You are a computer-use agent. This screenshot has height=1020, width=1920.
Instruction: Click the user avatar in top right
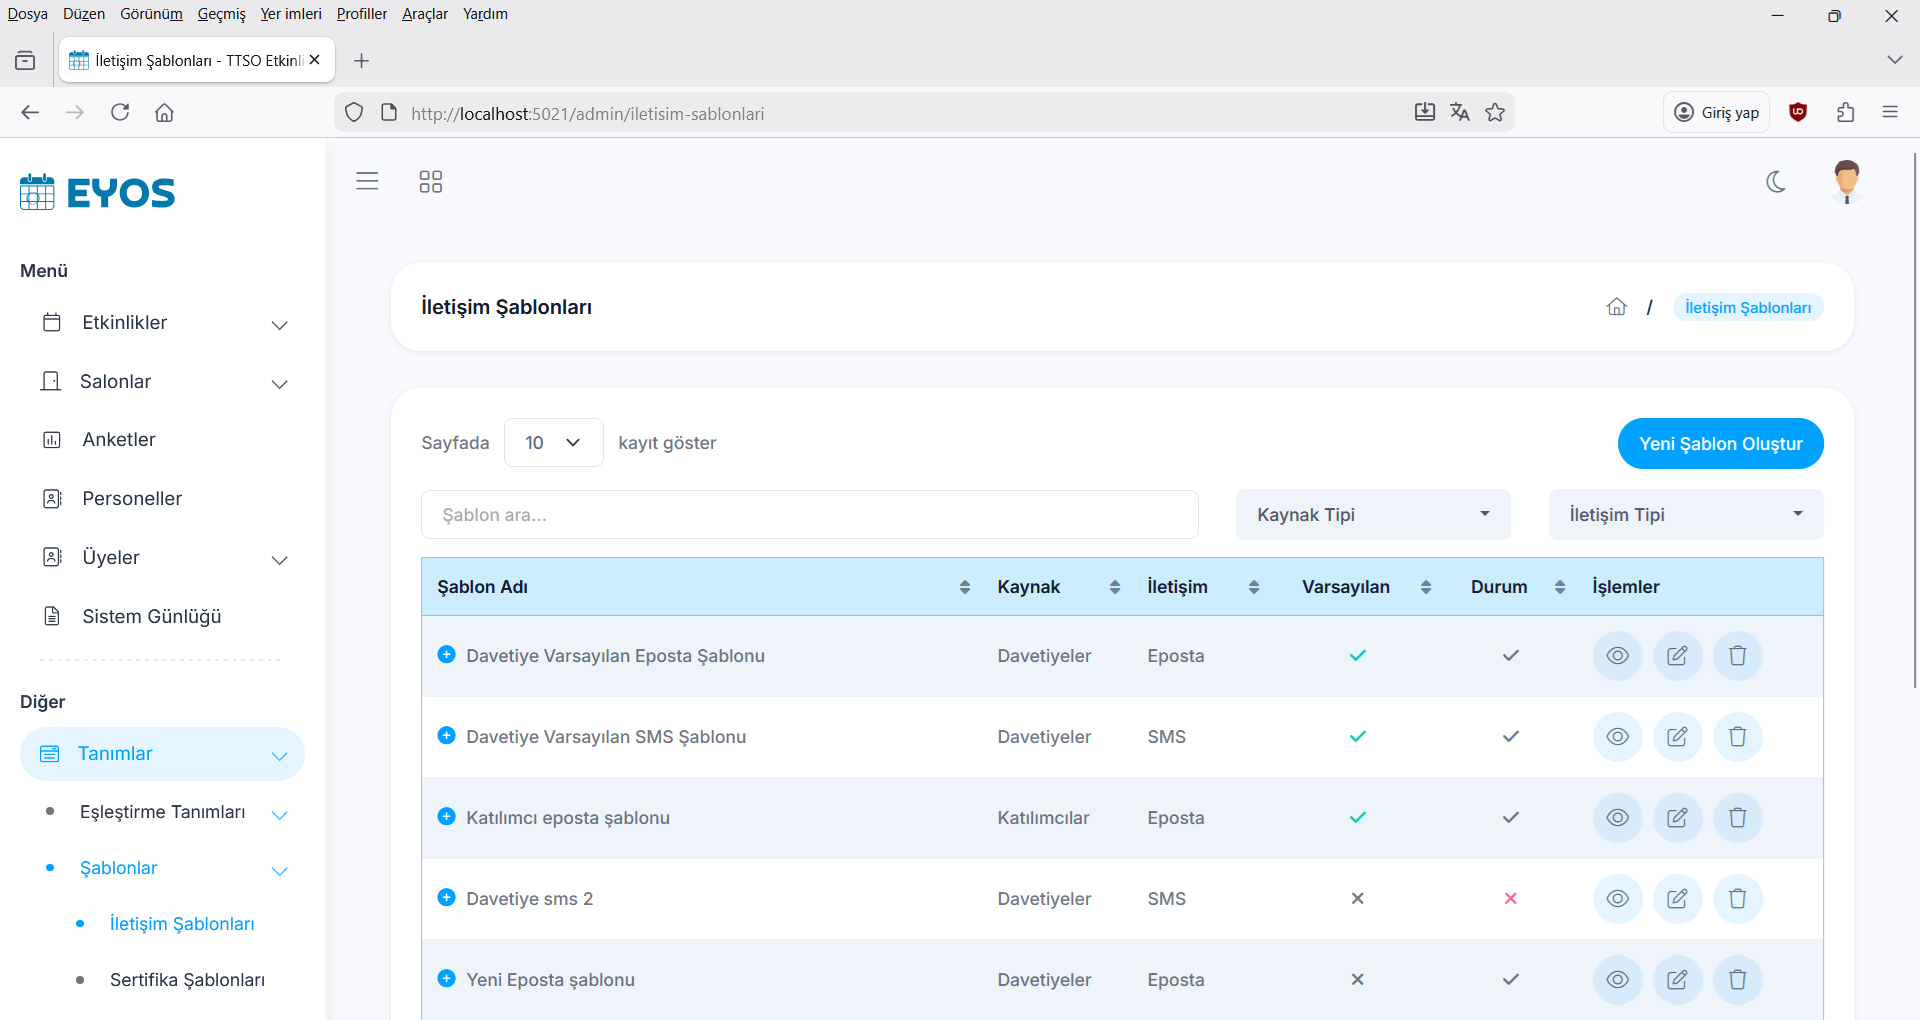1846,182
